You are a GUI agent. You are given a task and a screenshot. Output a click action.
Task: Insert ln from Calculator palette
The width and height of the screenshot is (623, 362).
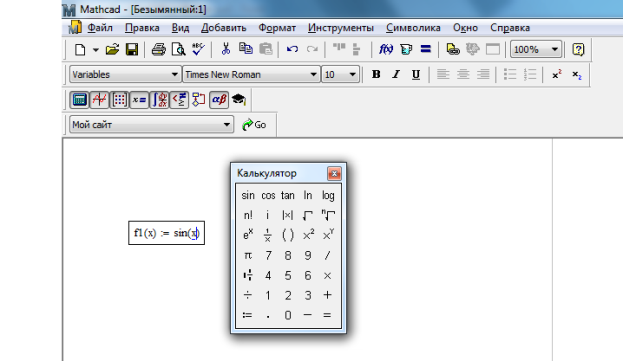[308, 196]
